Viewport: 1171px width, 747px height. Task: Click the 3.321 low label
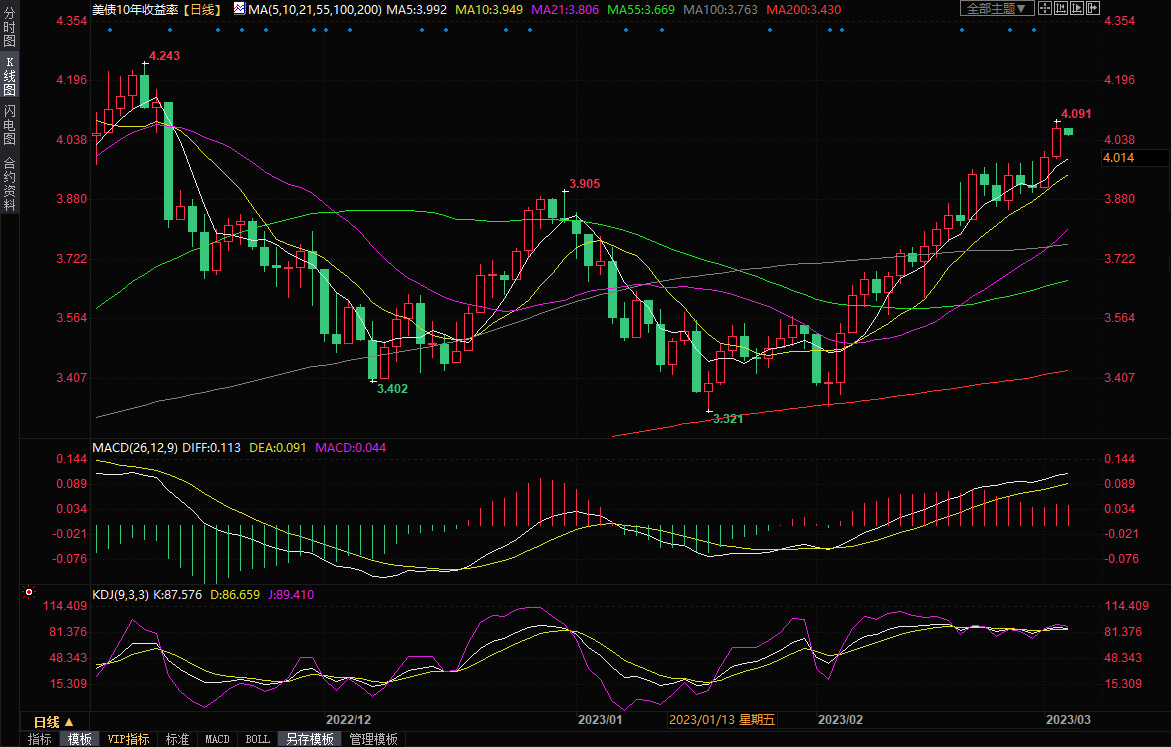coord(727,418)
